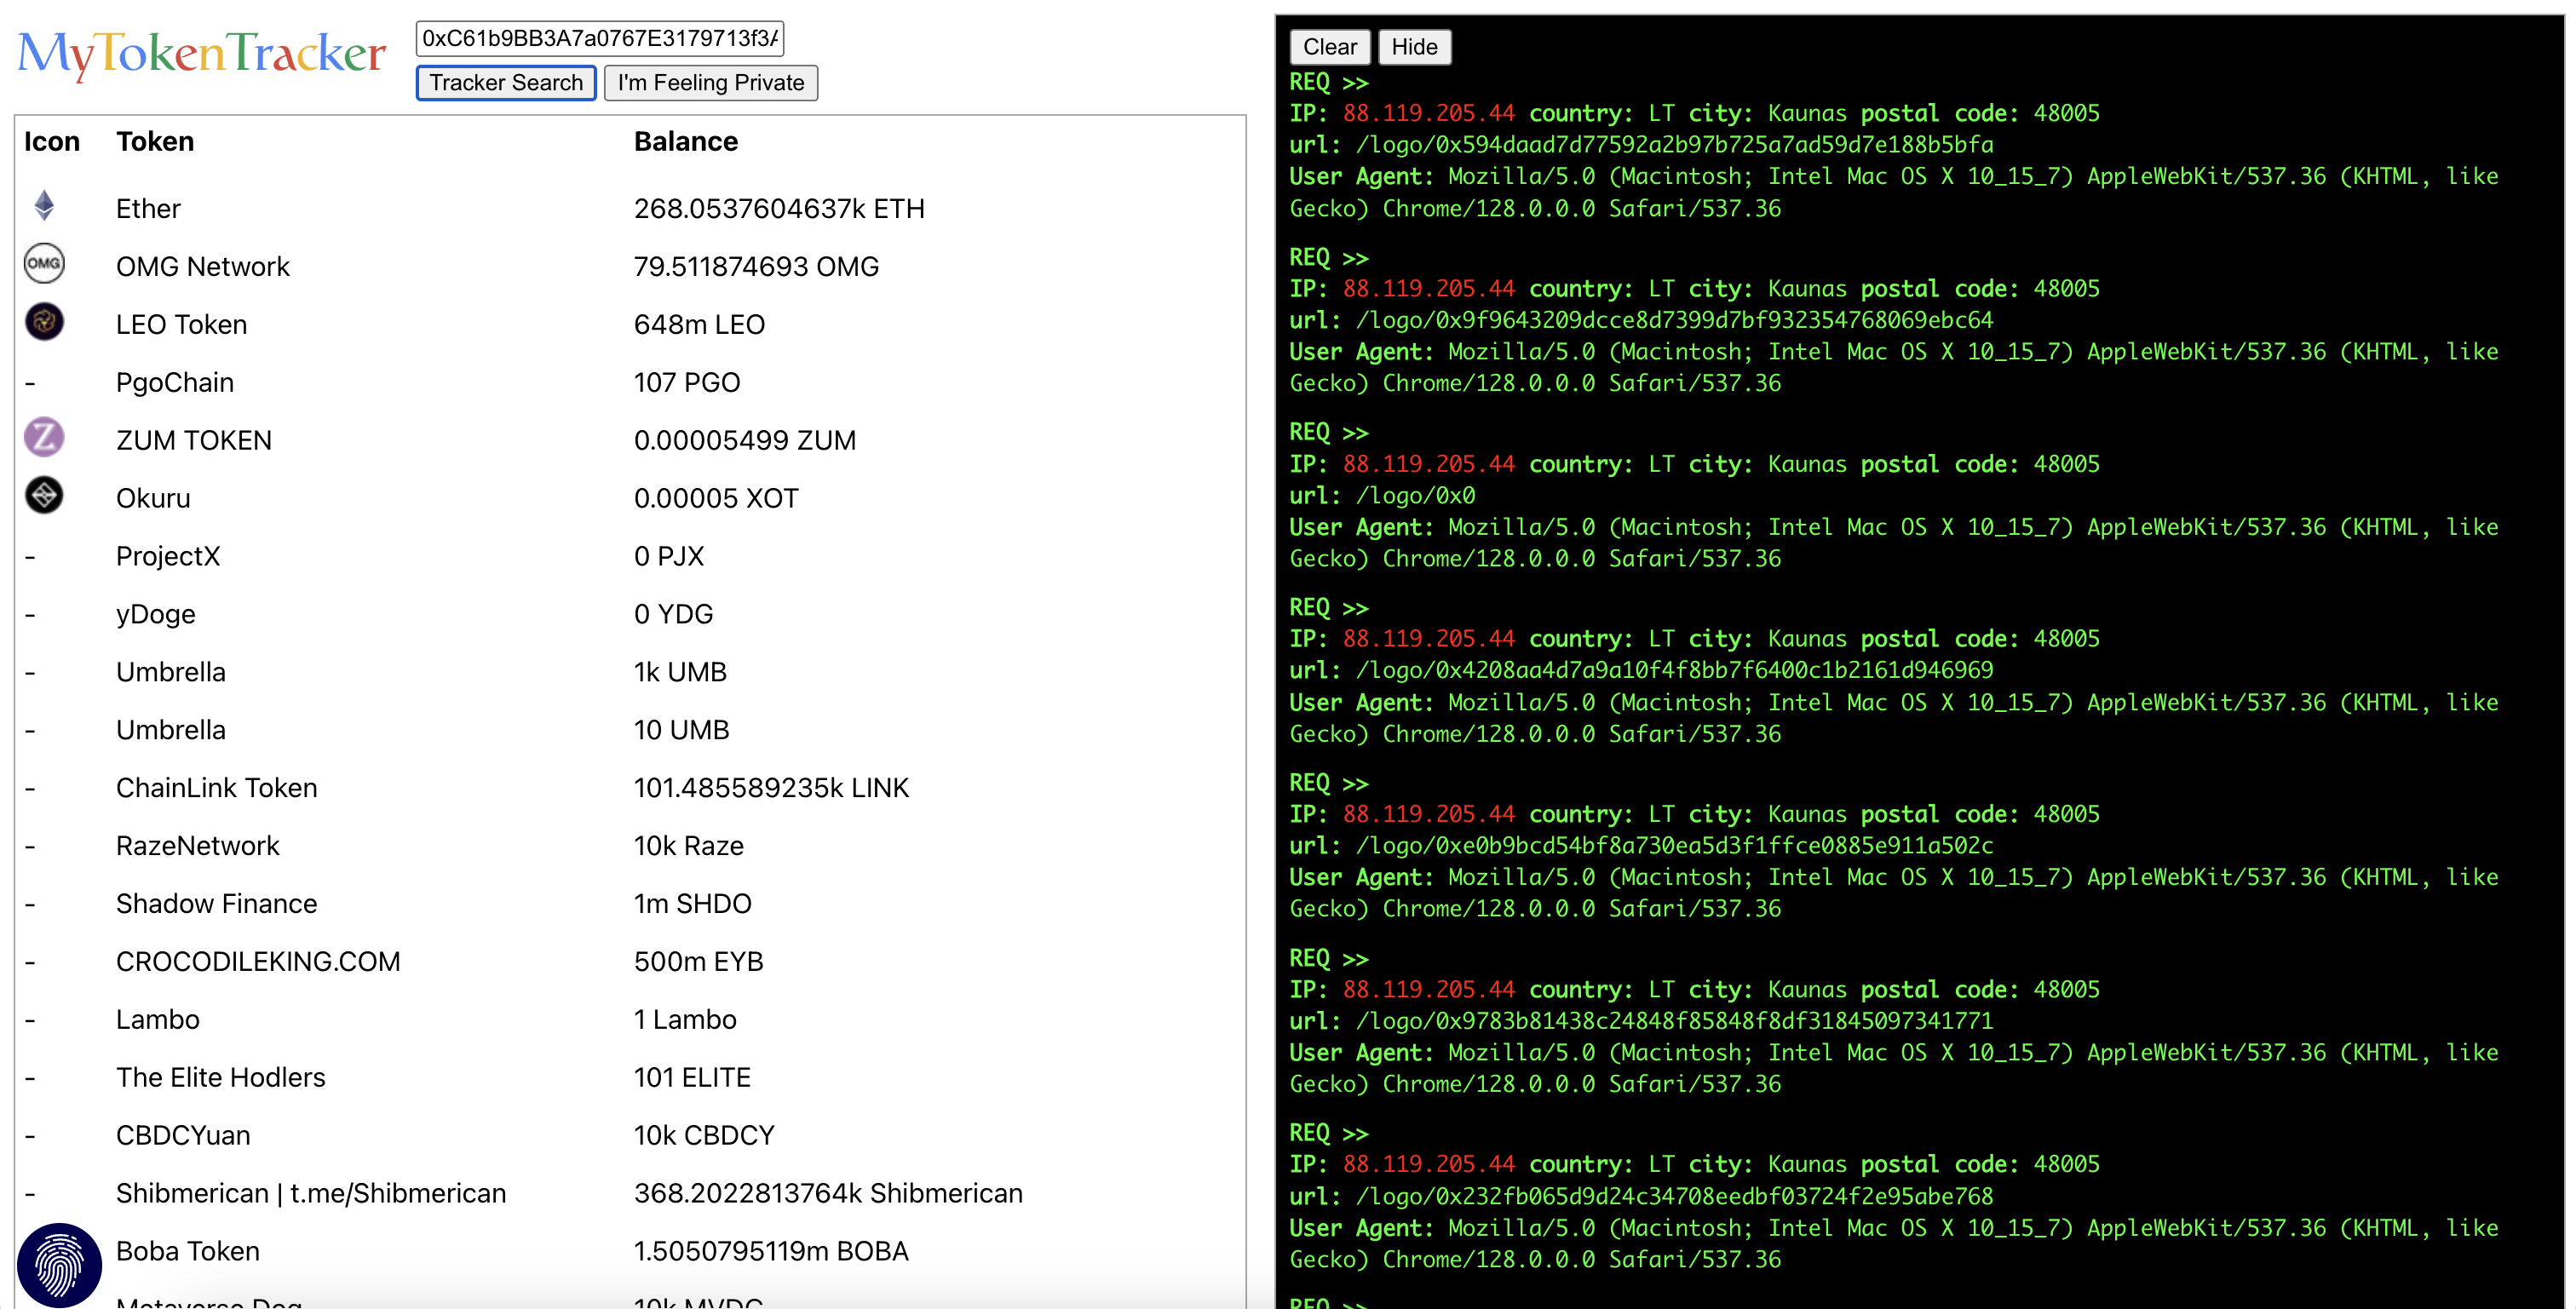Screen dimensions: 2576x1309
Task: Click log url /logo/0x9783b81438c24848f85848f8df31845097341771
Action: [x=1674, y=1022]
